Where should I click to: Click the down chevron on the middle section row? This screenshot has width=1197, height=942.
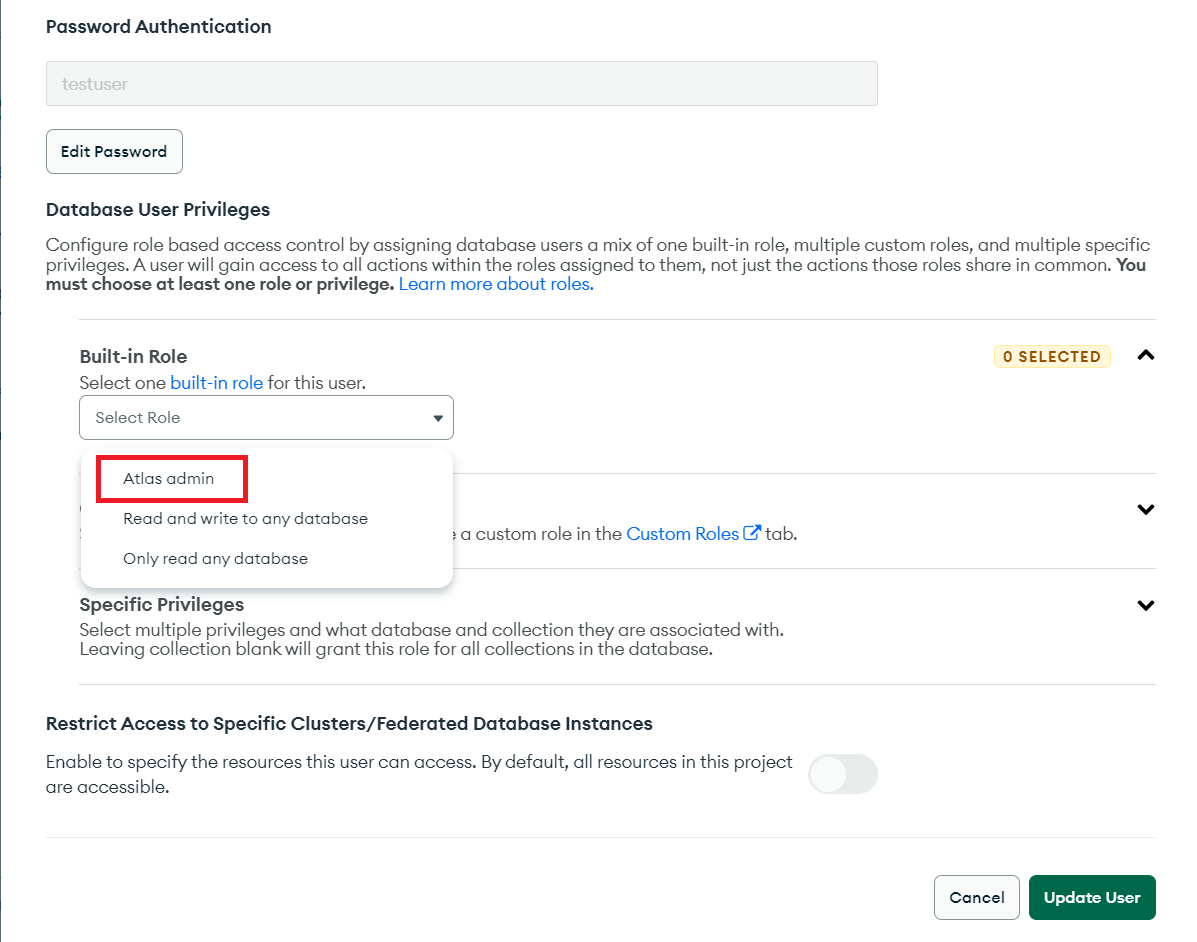pyautogui.click(x=1145, y=509)
